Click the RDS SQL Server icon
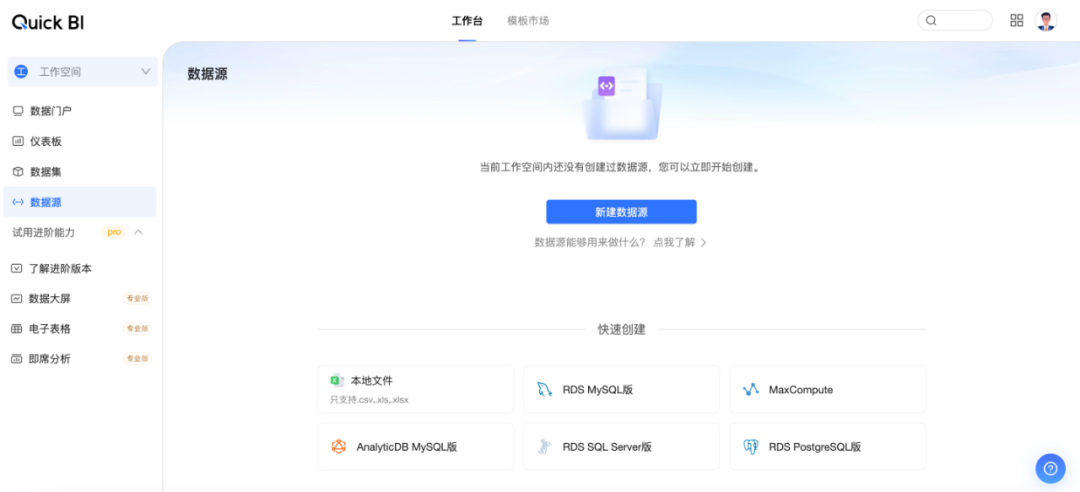The height and width of the screenshot is (492, 1080). (545, 447)
